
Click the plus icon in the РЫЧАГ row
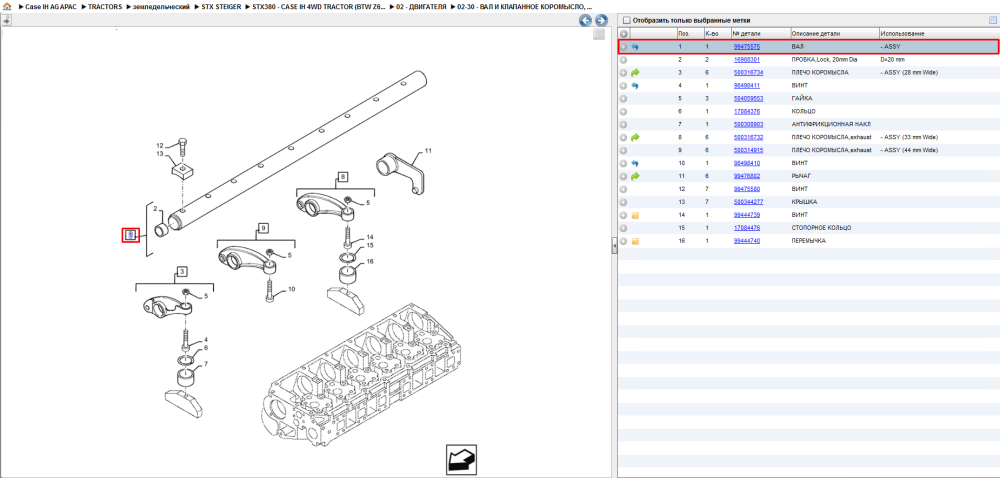point(624,176)
